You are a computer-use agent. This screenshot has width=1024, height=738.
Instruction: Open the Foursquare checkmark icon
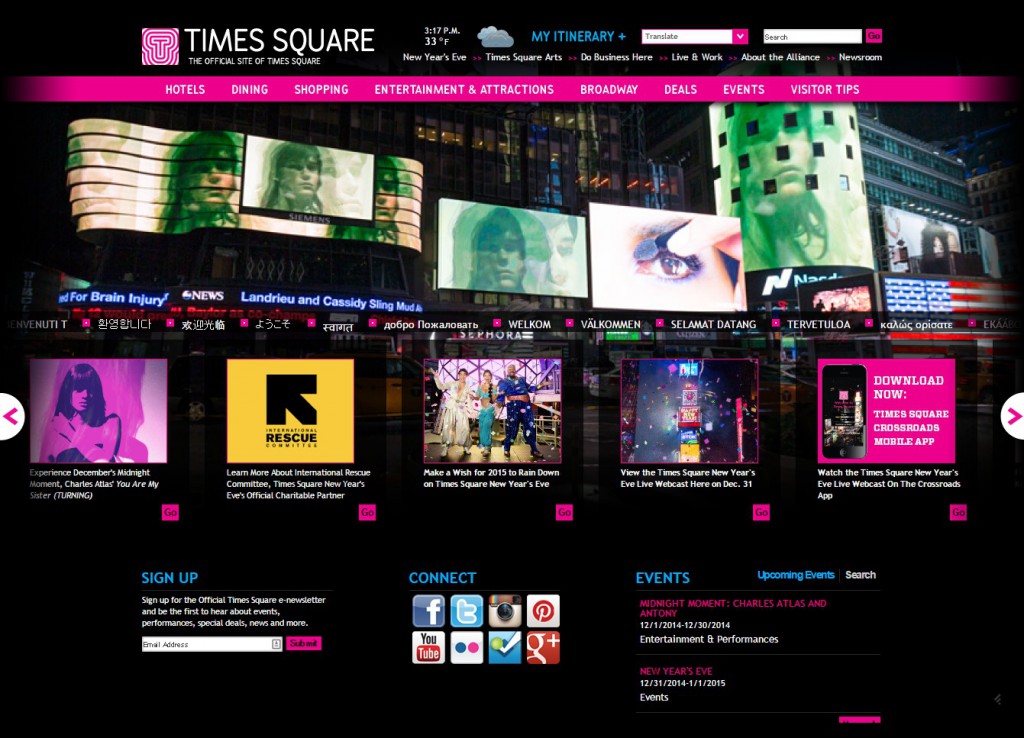[x=505, y=647]
